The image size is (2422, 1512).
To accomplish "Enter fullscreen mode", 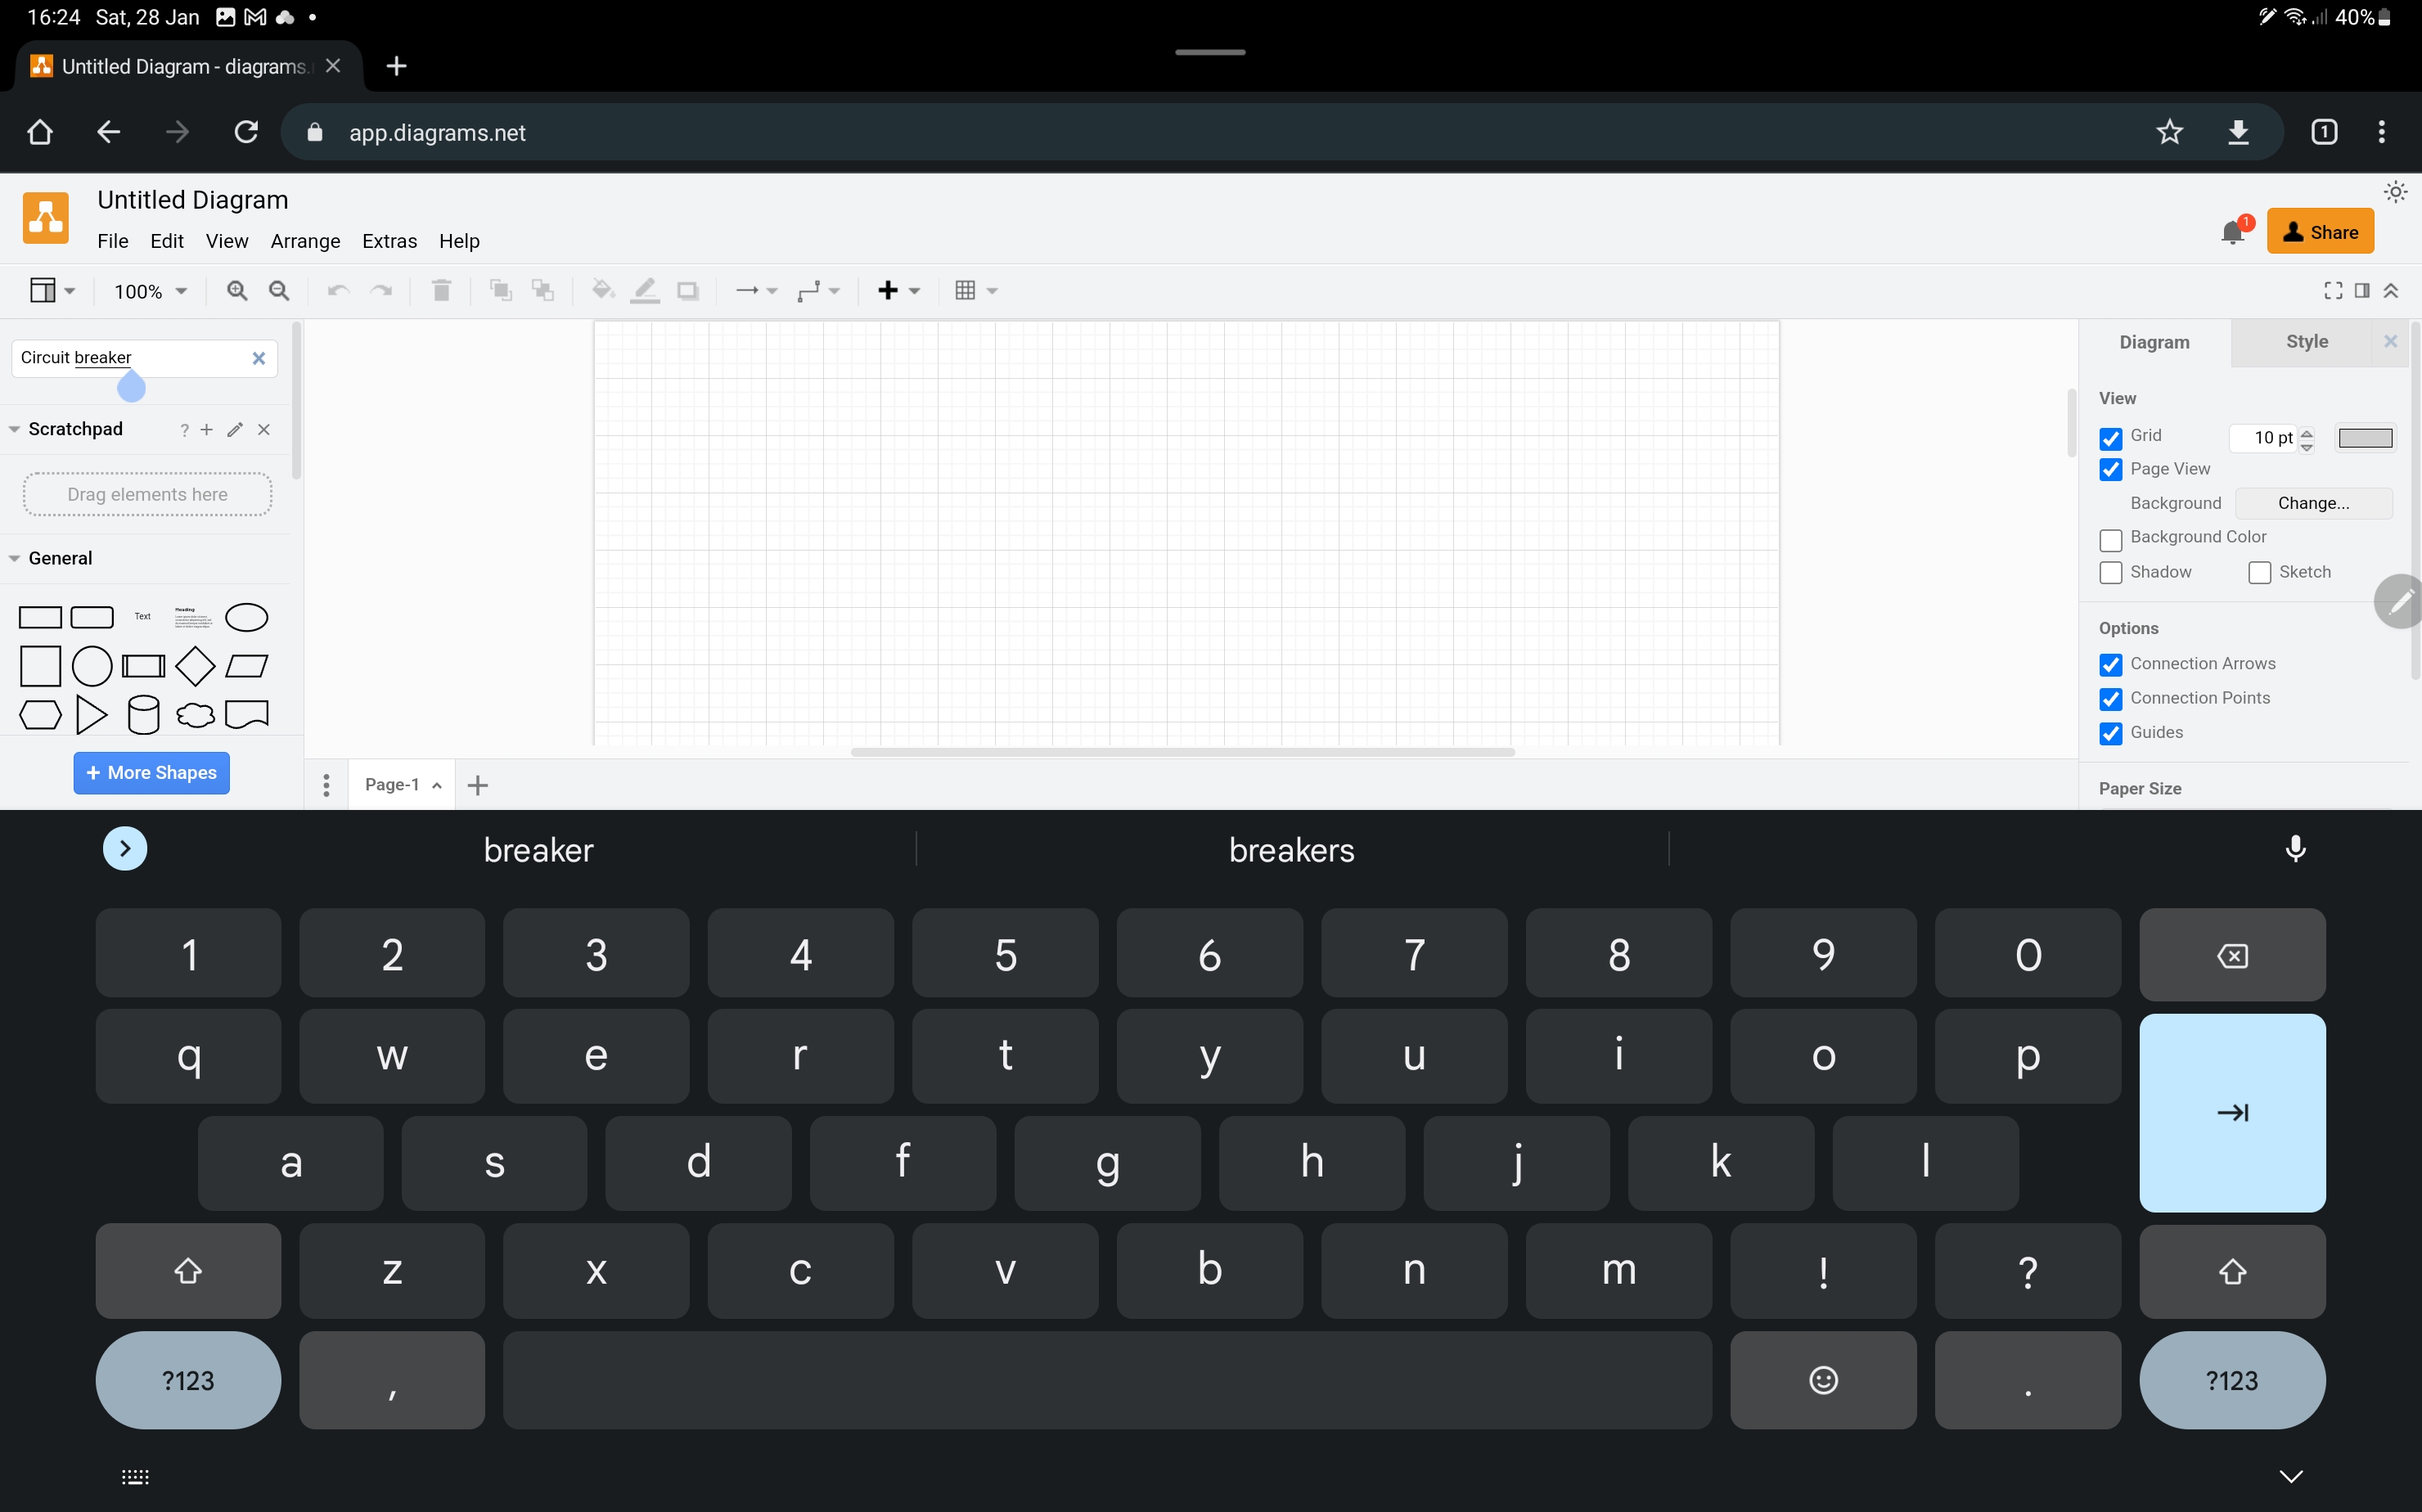I will (2333, 290).
